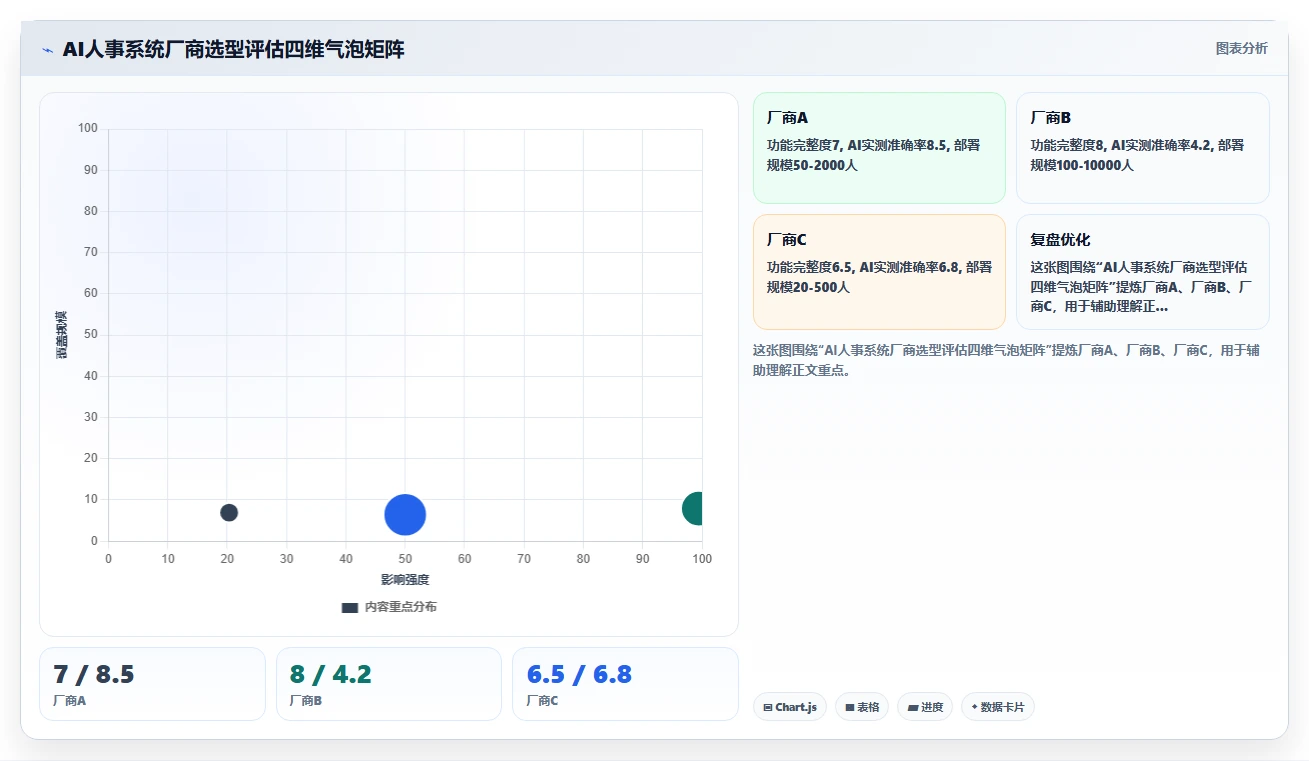Click the chart title AI人事系统厂商选型评估四维气泡矩阵
Viewport: 1309px width, 761px height.
(x=234, y=49)
